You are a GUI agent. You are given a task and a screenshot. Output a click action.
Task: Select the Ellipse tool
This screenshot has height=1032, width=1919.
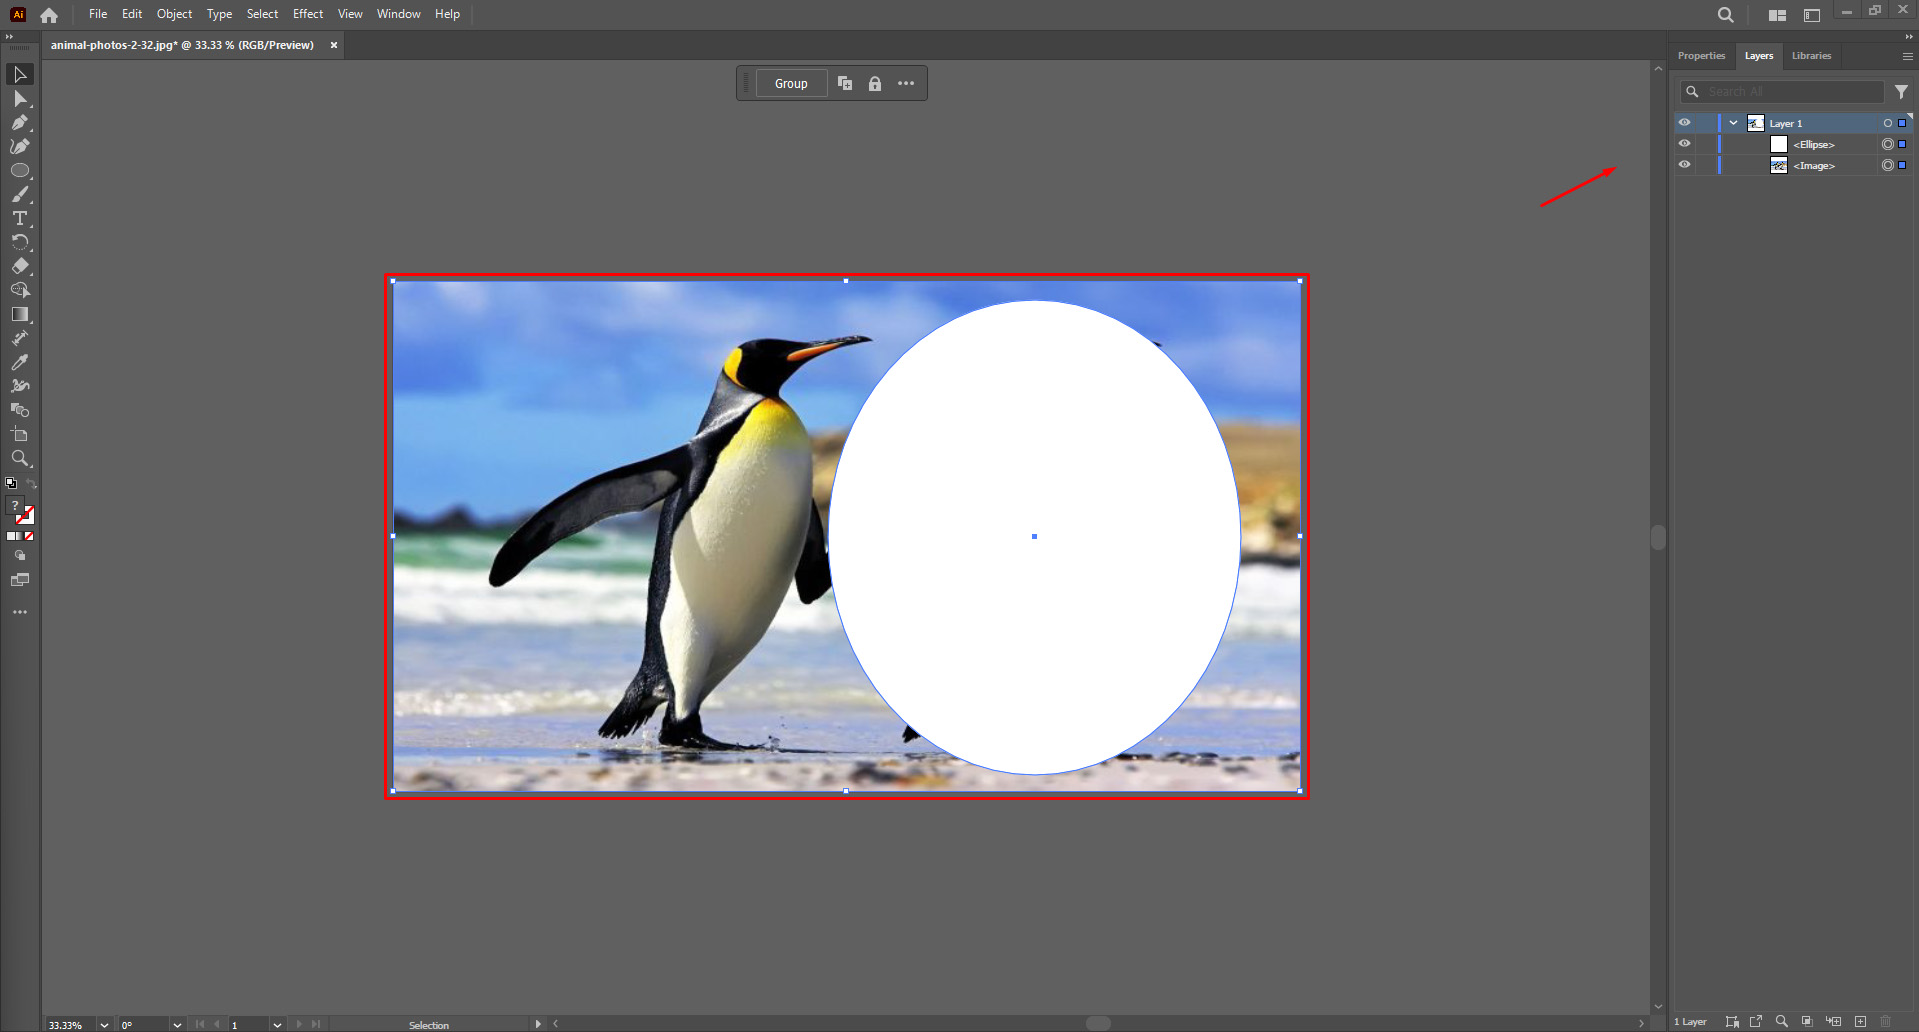(x=20, y=170)
